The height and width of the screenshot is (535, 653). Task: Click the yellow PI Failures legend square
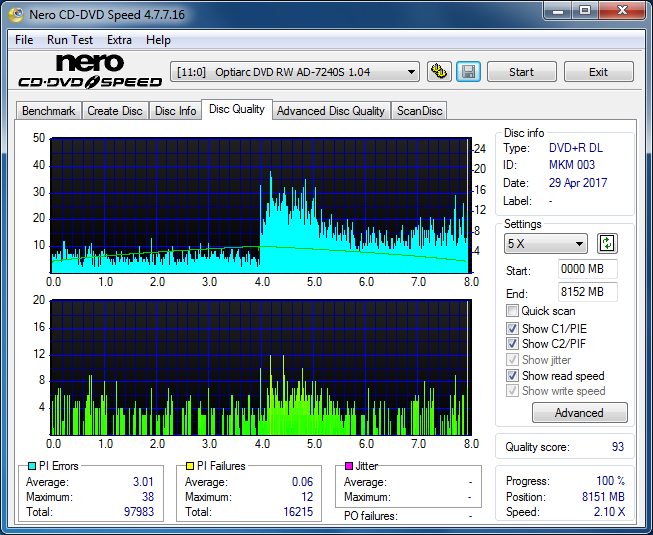[190, 466]
